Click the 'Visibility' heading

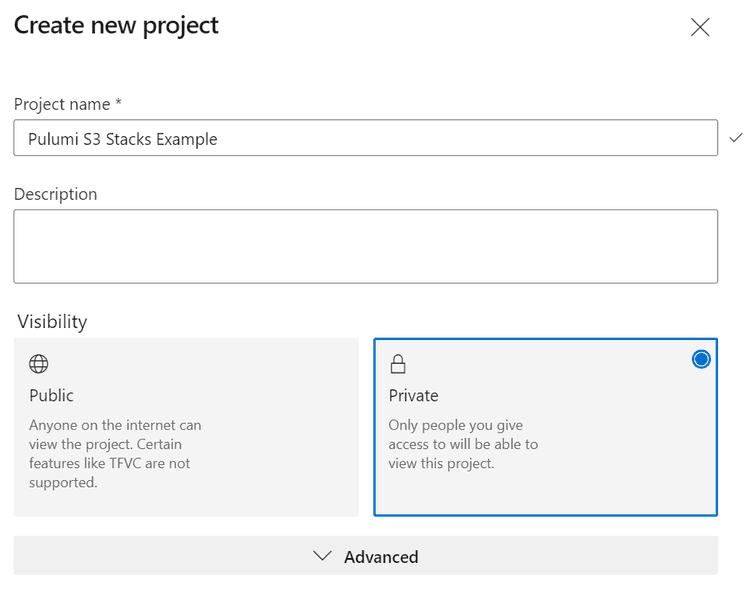(x=52, y=322)
